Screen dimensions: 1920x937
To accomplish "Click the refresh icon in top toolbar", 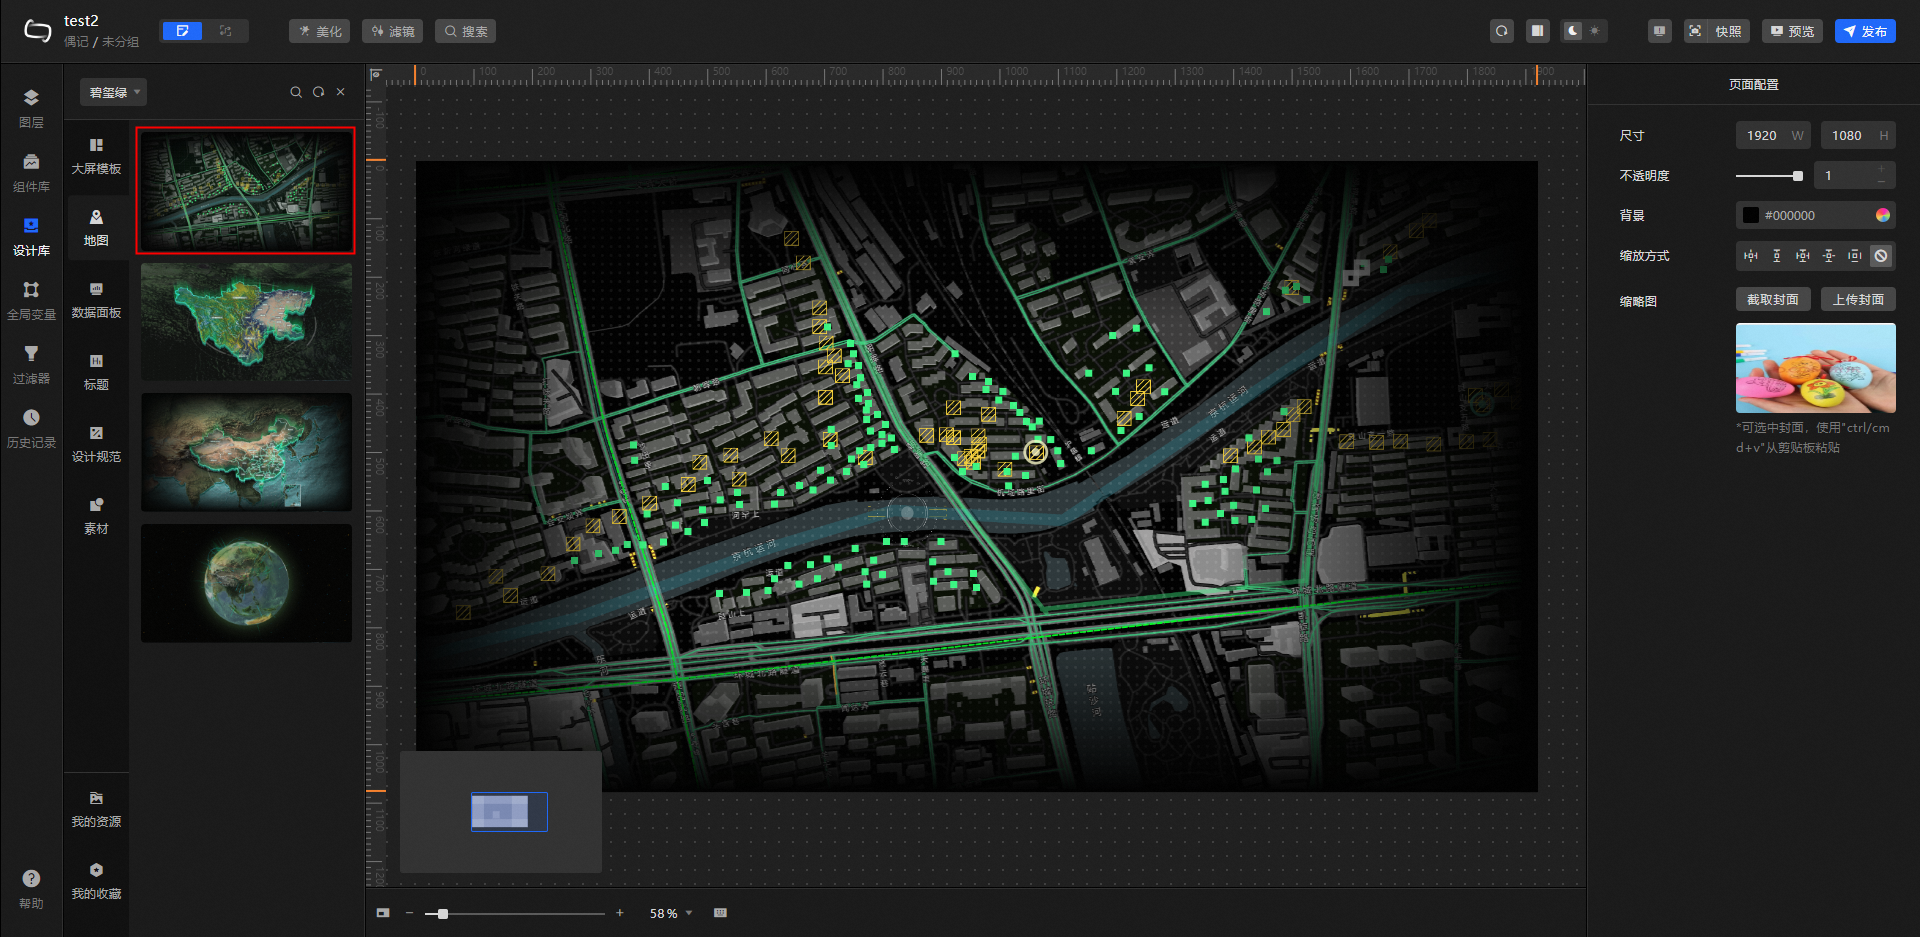I will pyautogui.click(x=1501, y=31).
